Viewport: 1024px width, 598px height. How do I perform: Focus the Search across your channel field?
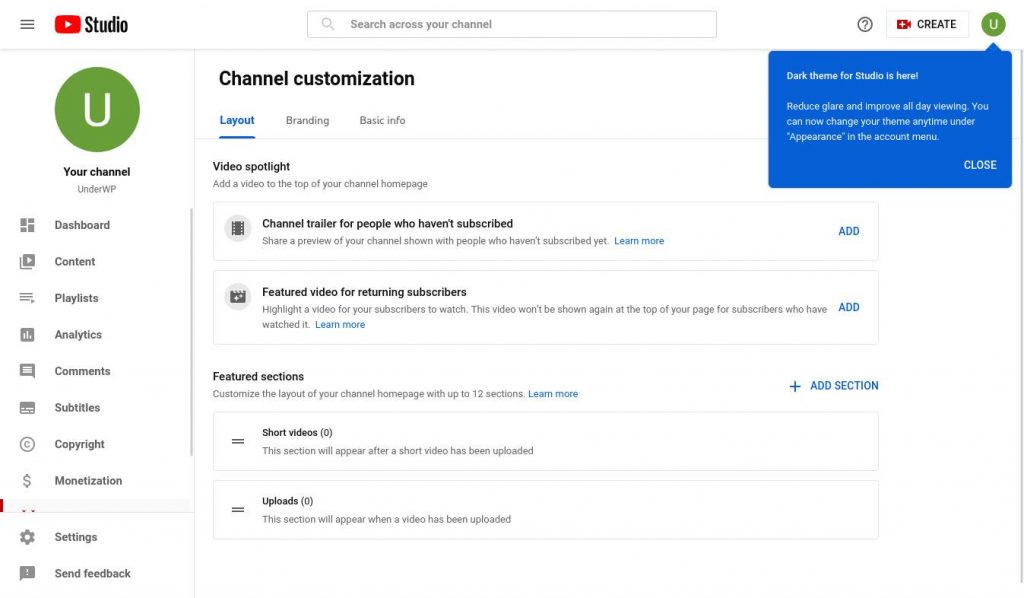(512, 24)
